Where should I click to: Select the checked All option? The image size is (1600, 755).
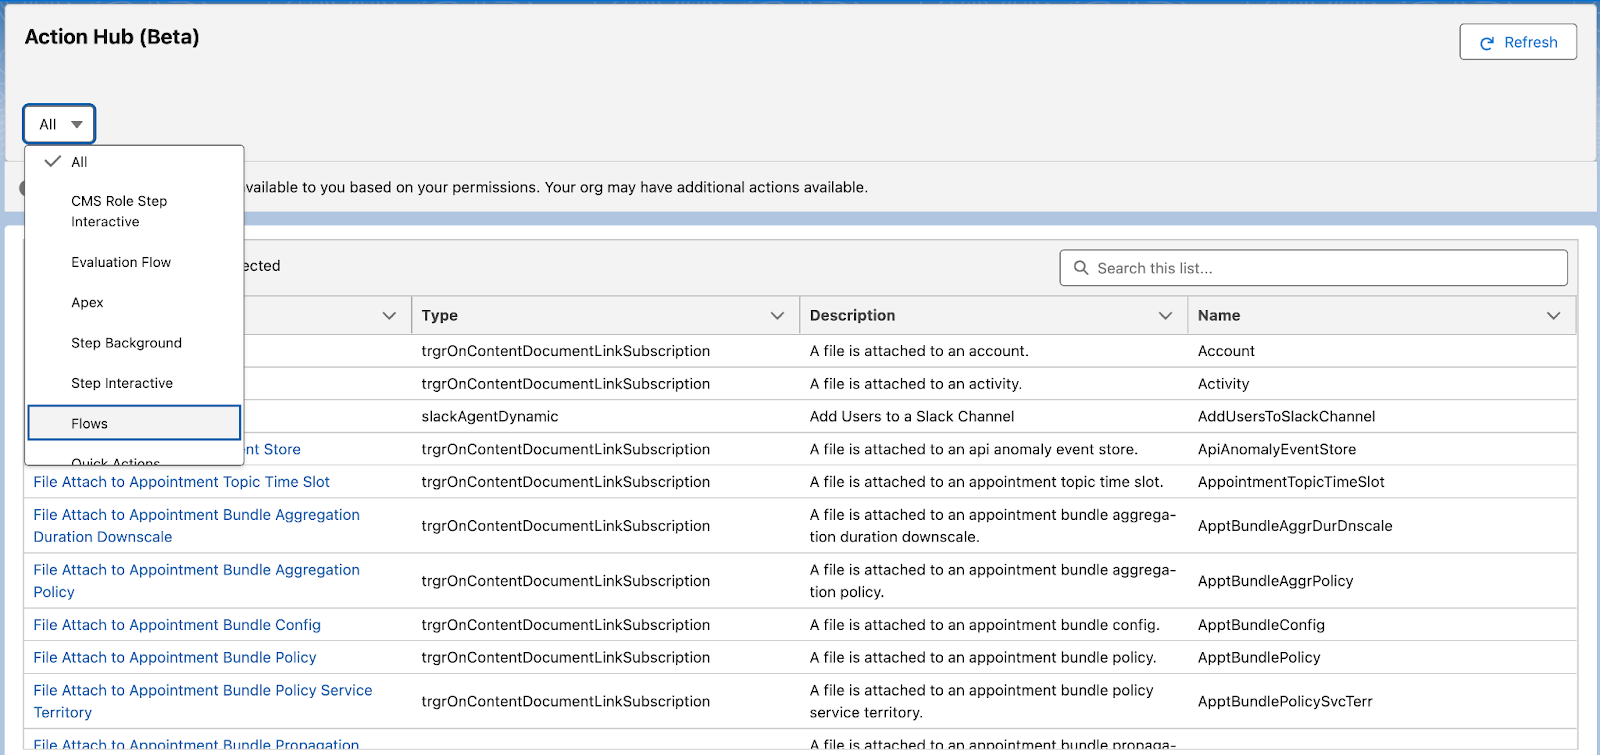pyautogui.click(x=79, y=162)
